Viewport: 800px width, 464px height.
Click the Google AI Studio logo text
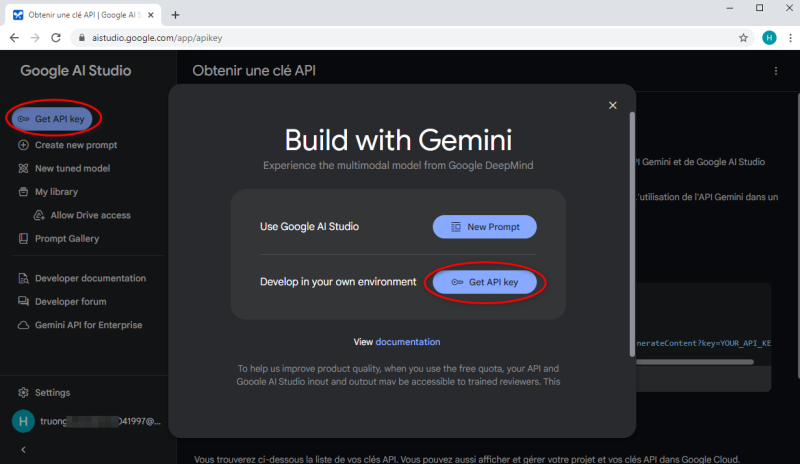[76, 70]
